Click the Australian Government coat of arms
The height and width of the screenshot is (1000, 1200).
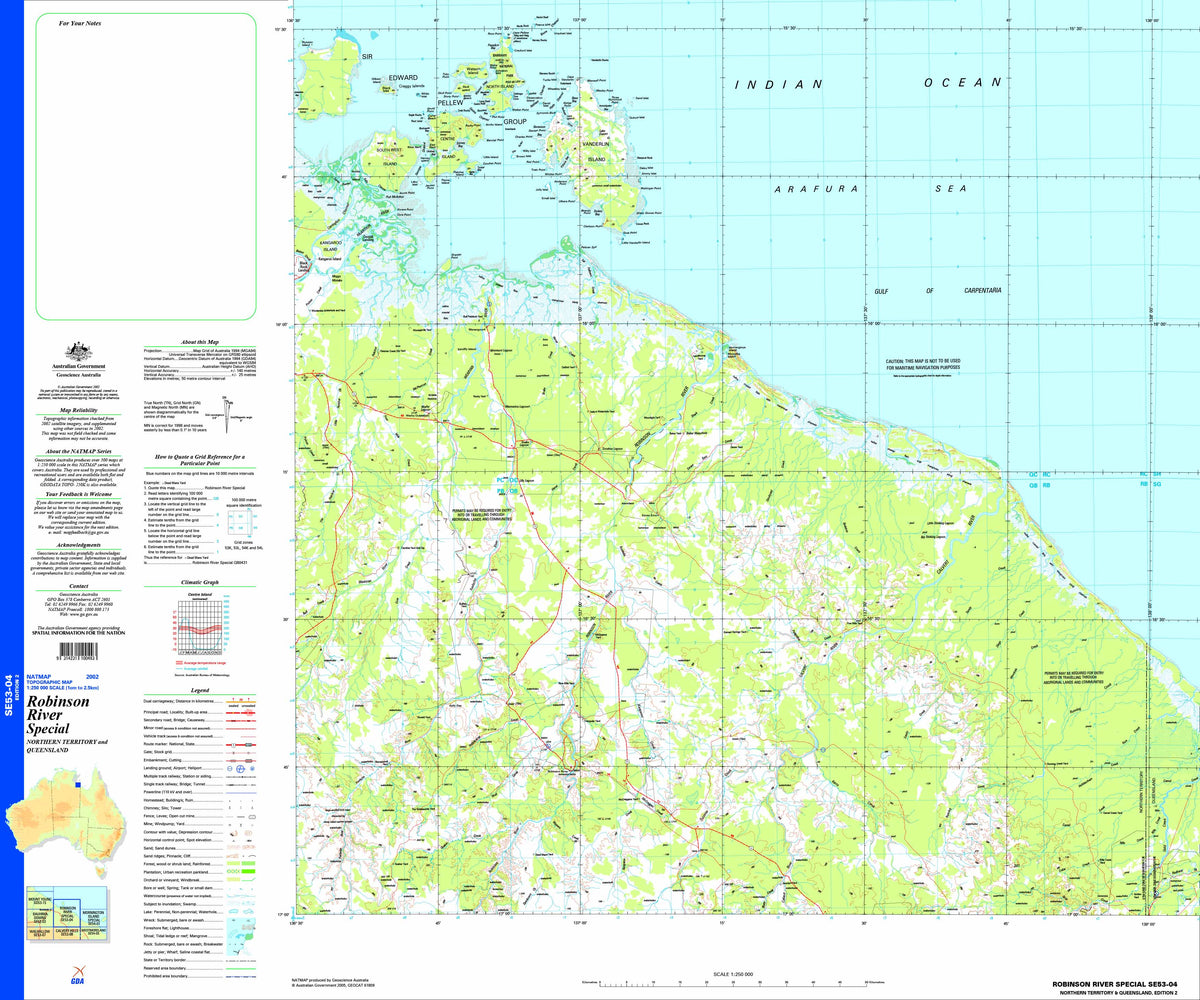(78, 351)
